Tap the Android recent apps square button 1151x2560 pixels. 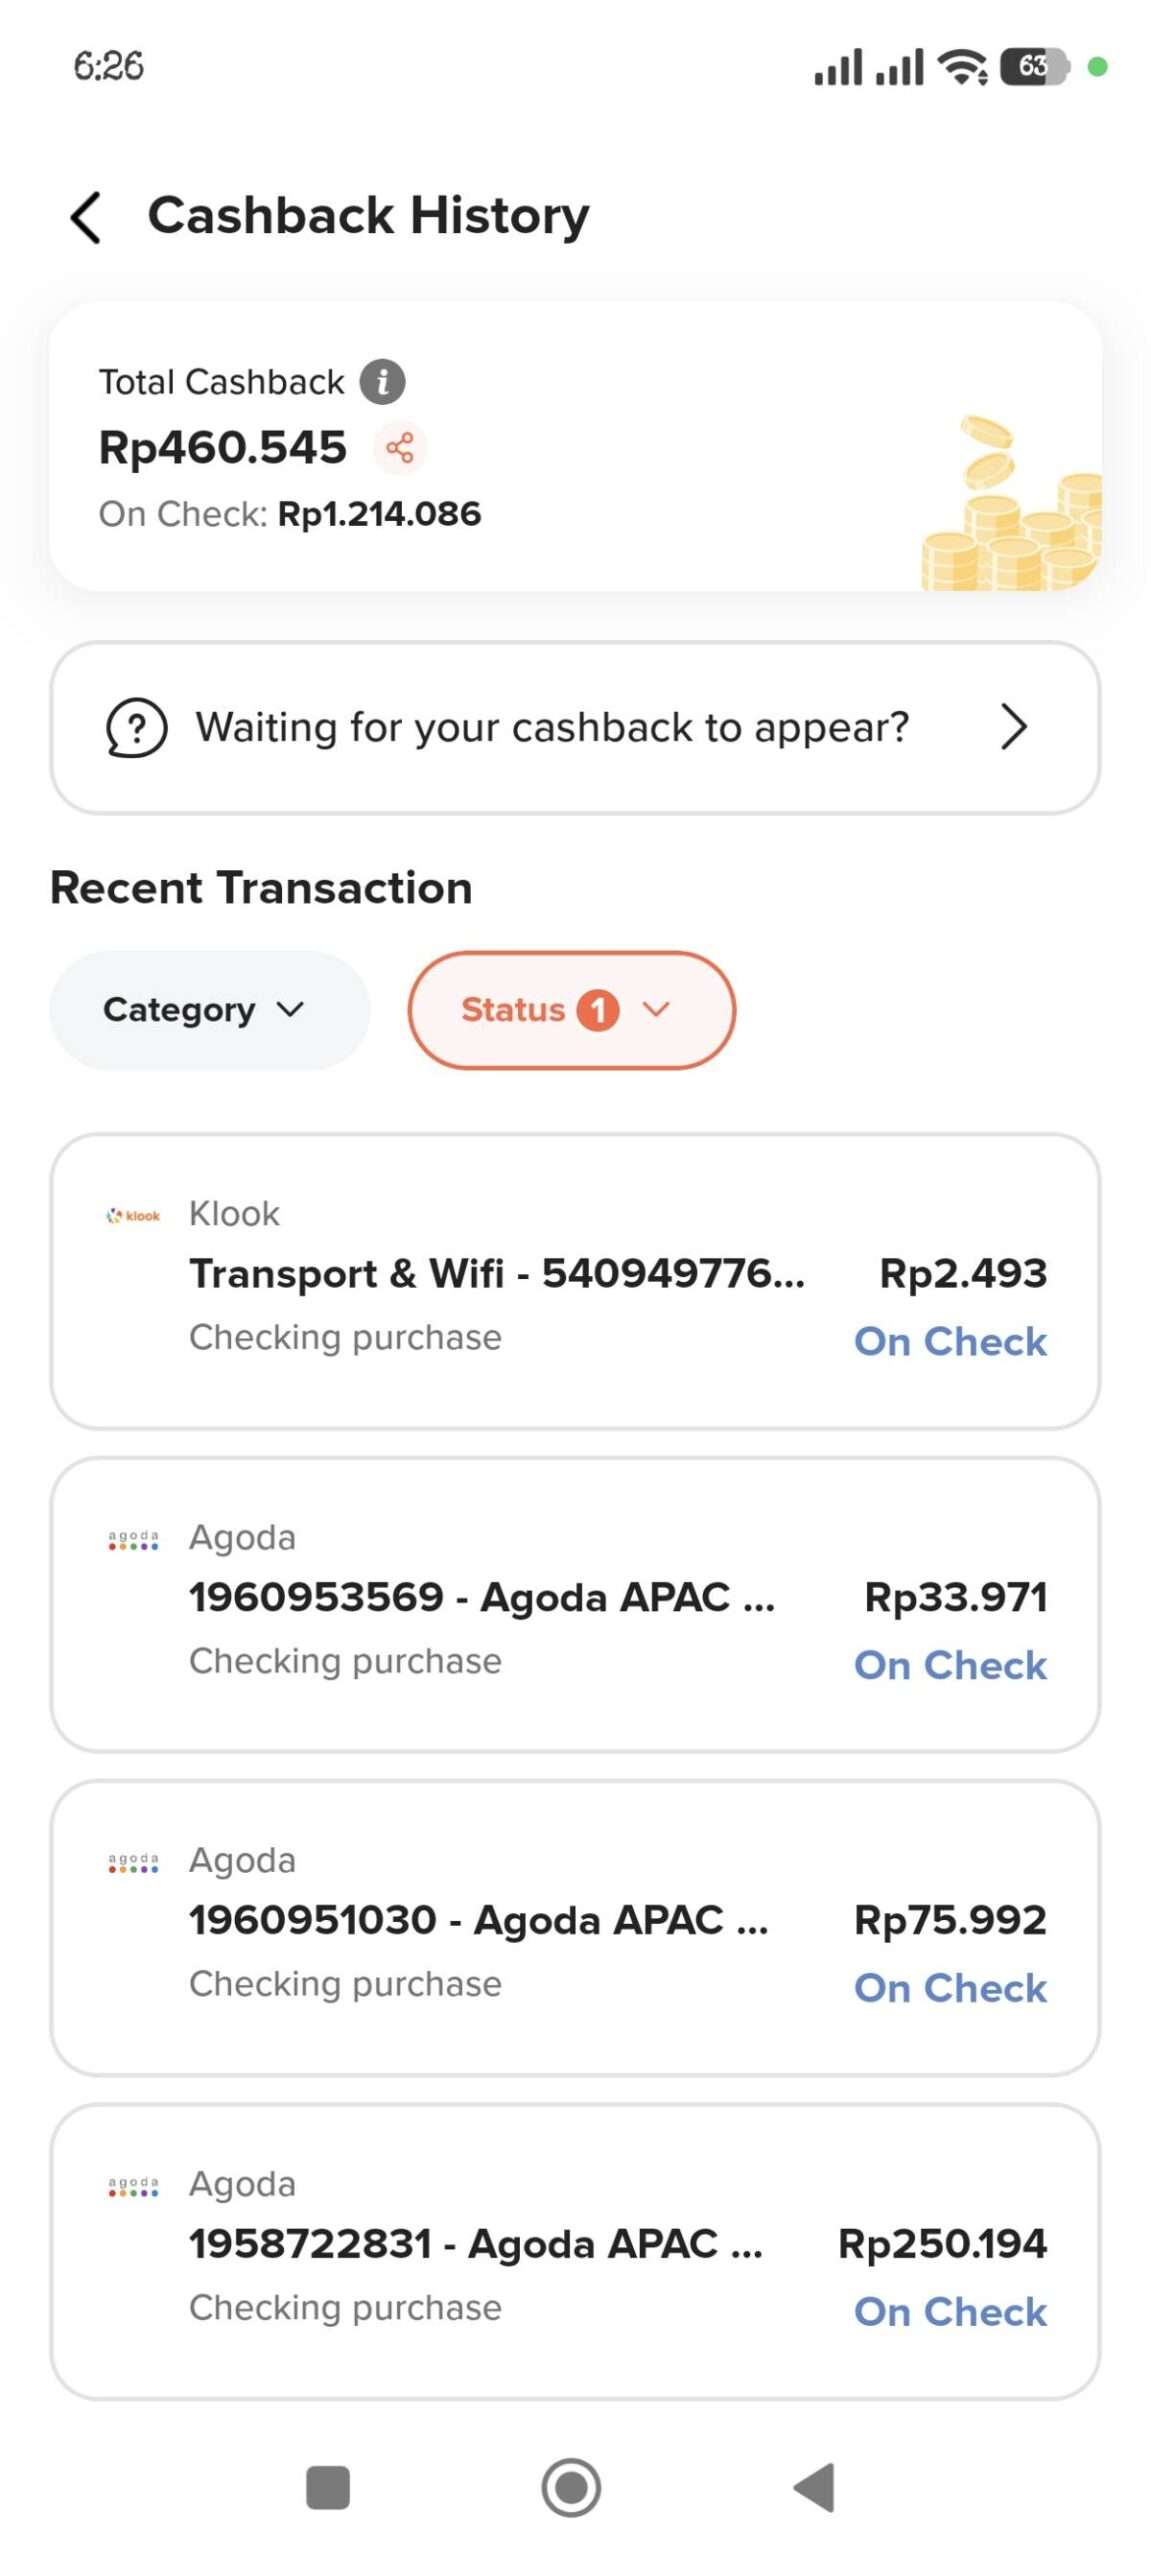328,2487
